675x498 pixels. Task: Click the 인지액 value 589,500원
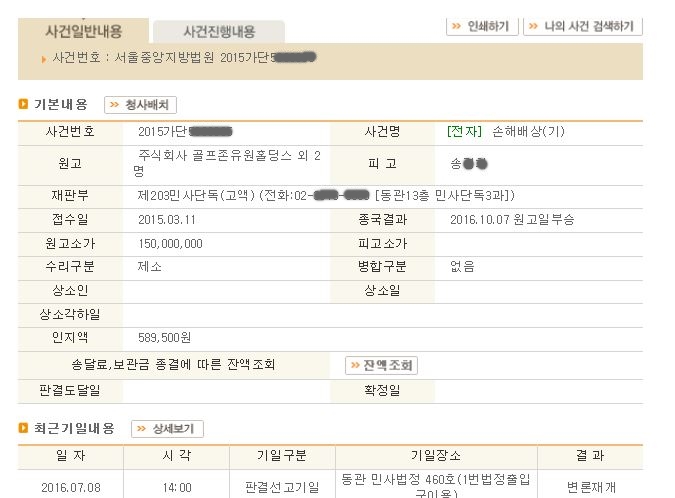coord(164,338)
